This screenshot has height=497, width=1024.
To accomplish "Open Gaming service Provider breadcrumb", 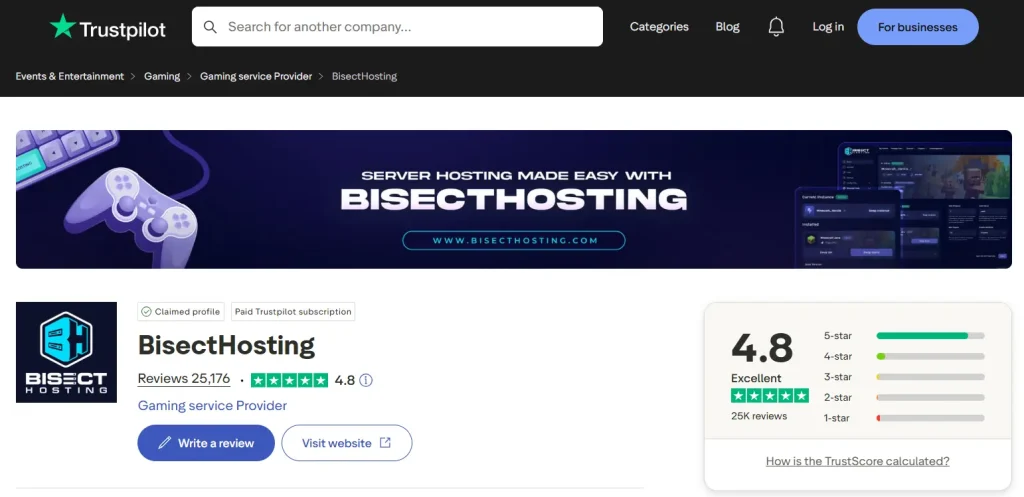I will (256, 77).
